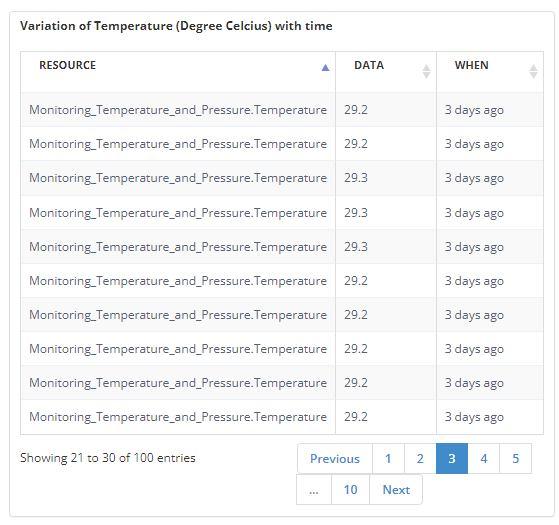Viewport: 559px width, 525px height.
Task: Jump to page 4 of entries
Action: pos(483,458)
